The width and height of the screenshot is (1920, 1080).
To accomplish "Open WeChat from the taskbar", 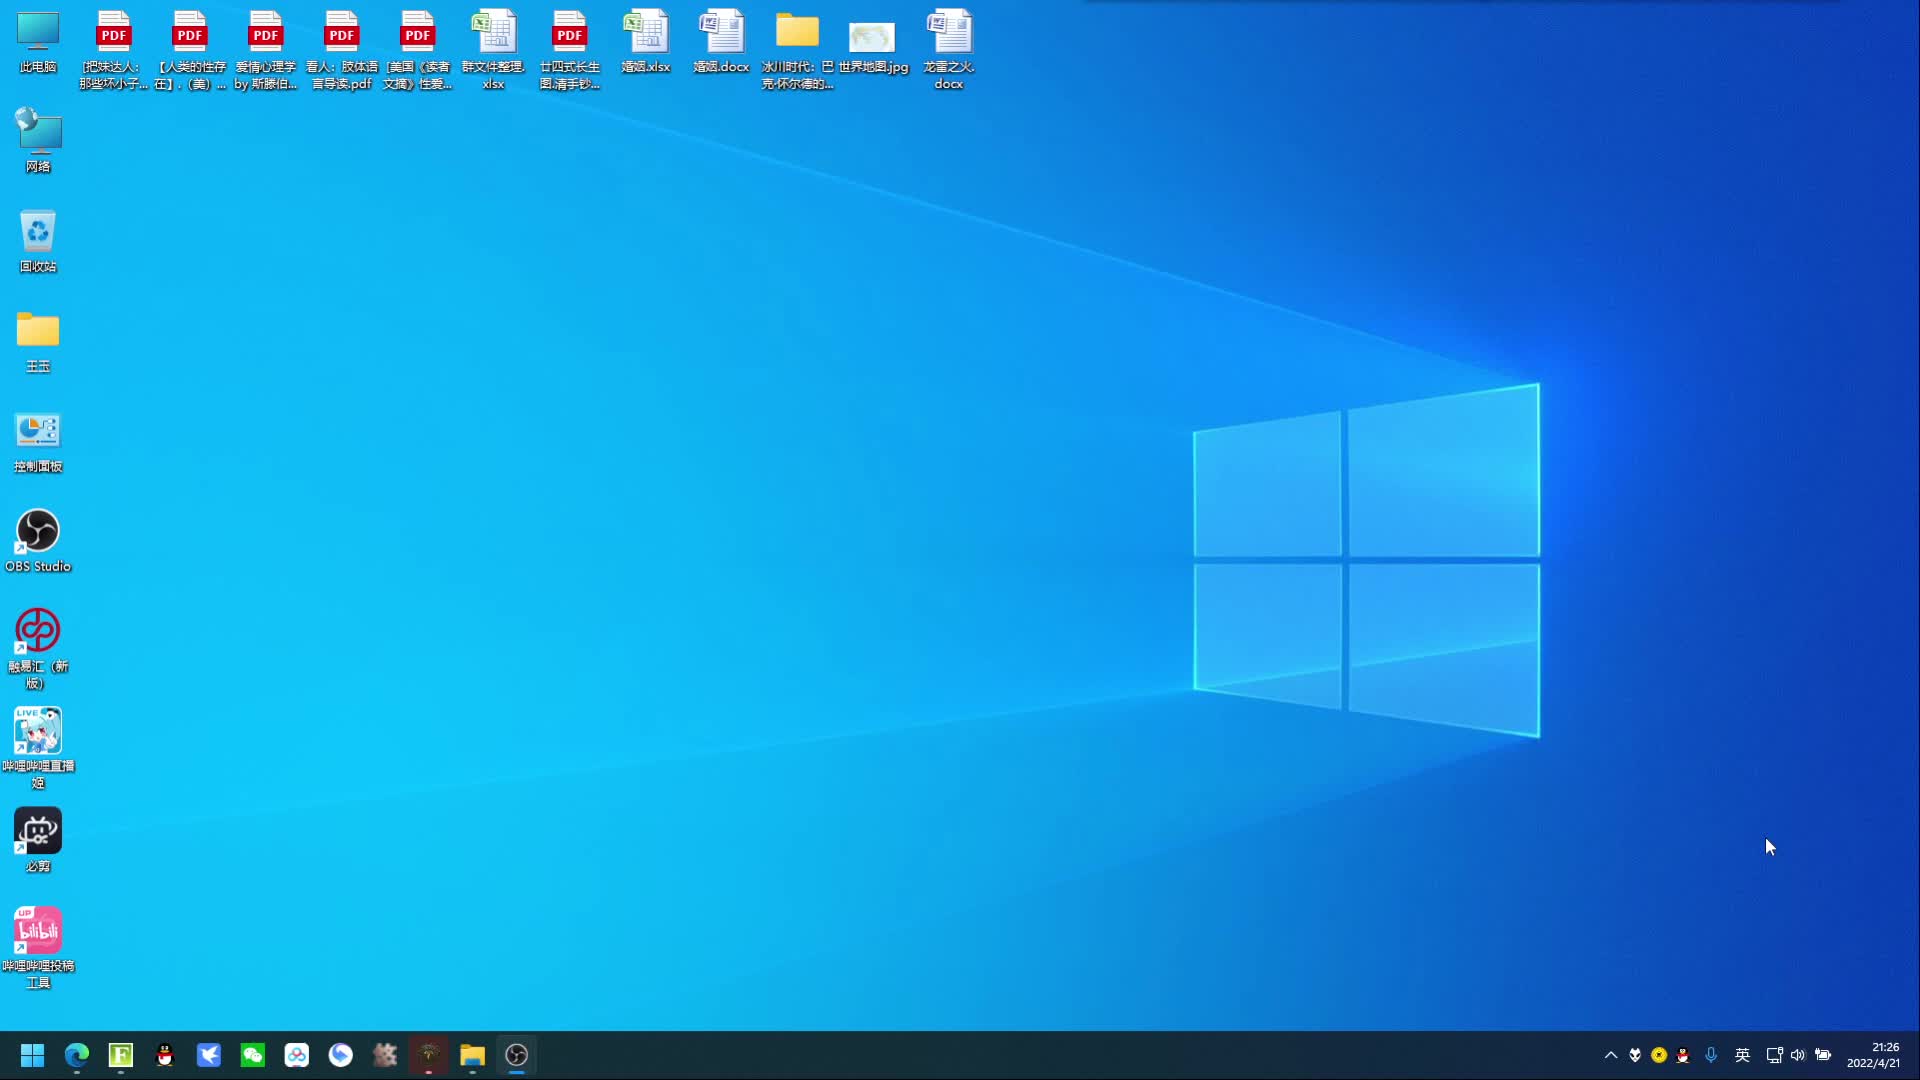I will (x=253, y=1055).
